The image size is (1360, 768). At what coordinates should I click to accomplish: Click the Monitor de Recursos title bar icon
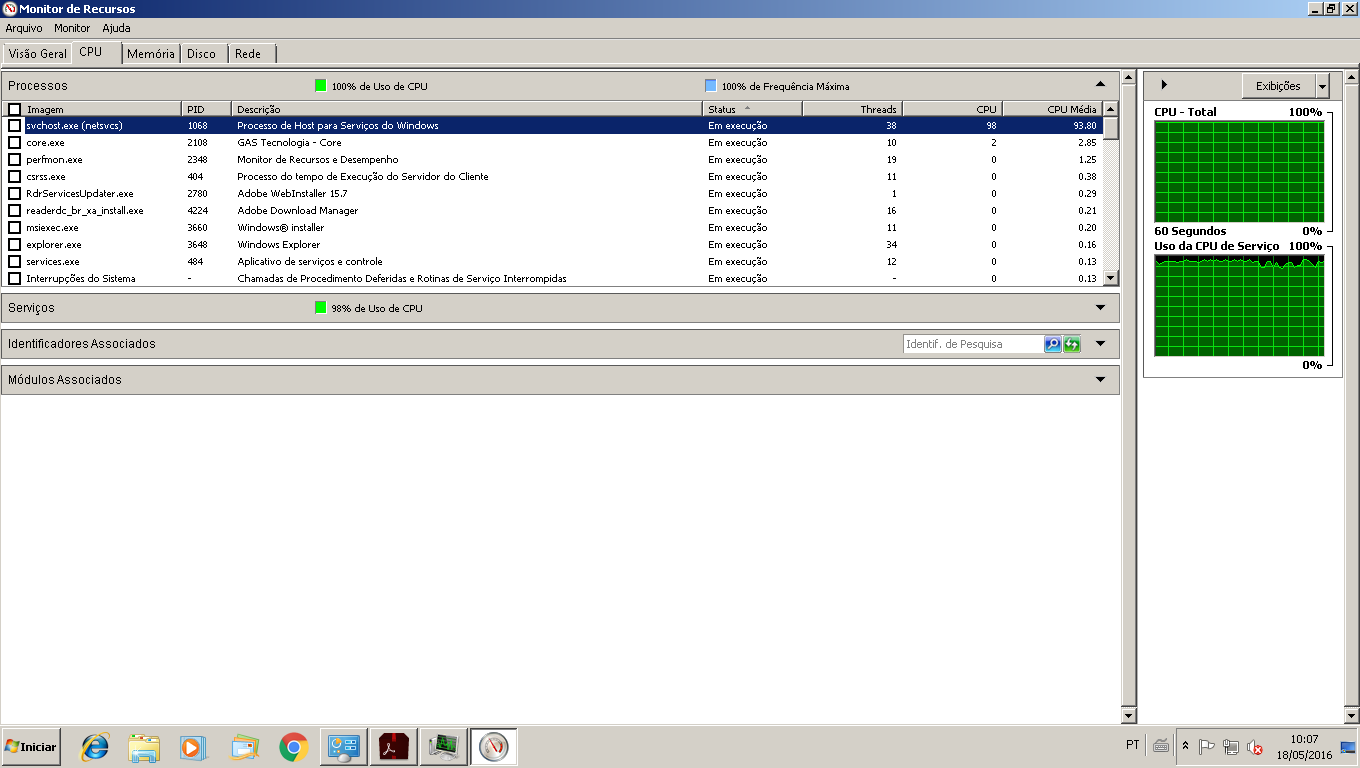point(10,8)
